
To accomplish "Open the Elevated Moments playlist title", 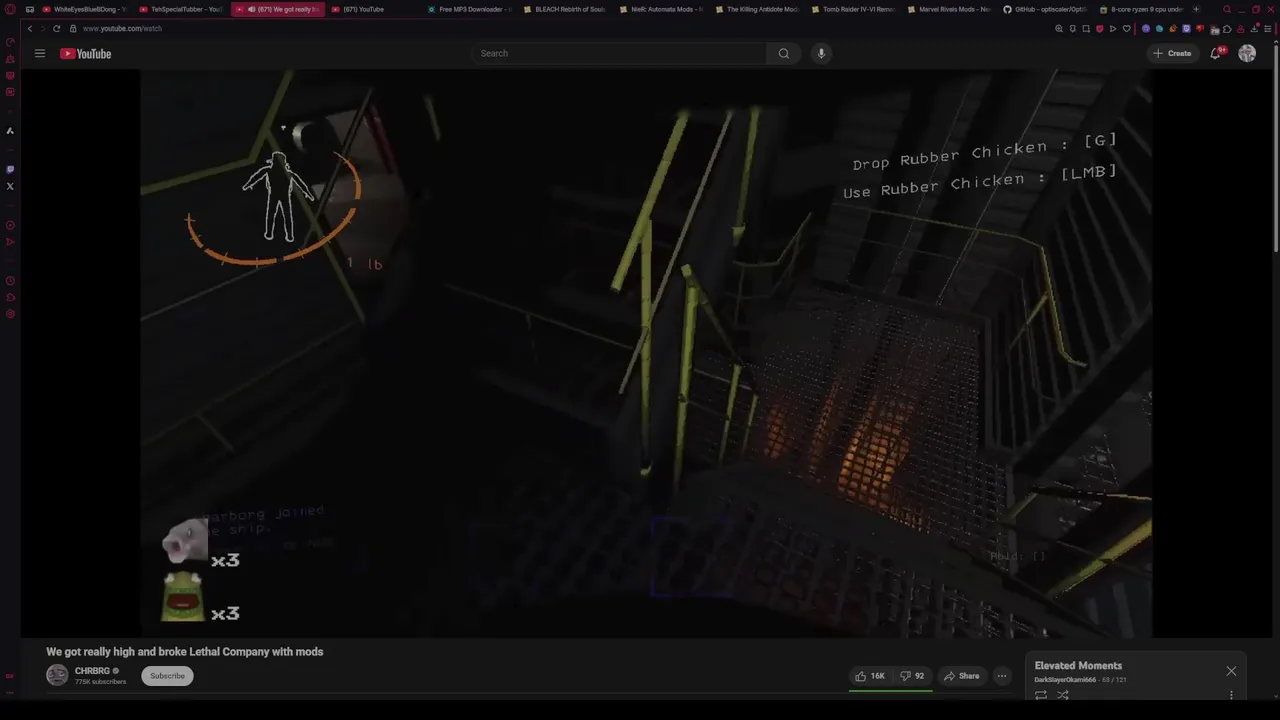I will pos(1078,666).
